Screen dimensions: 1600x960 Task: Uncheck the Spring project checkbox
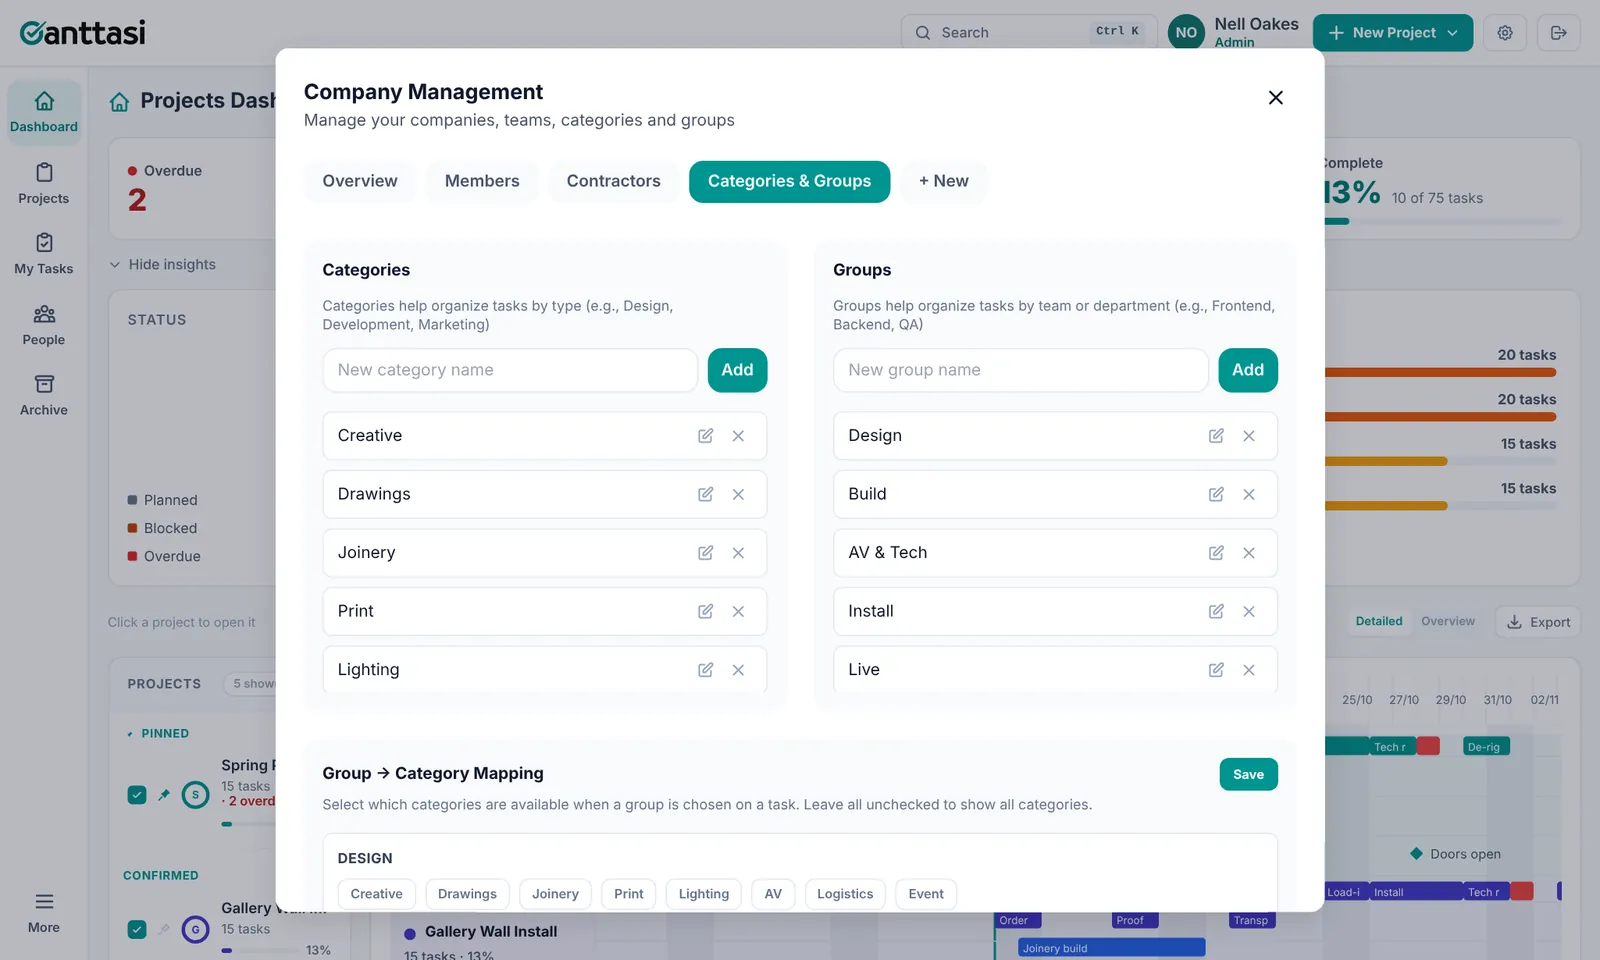point(137,795)
